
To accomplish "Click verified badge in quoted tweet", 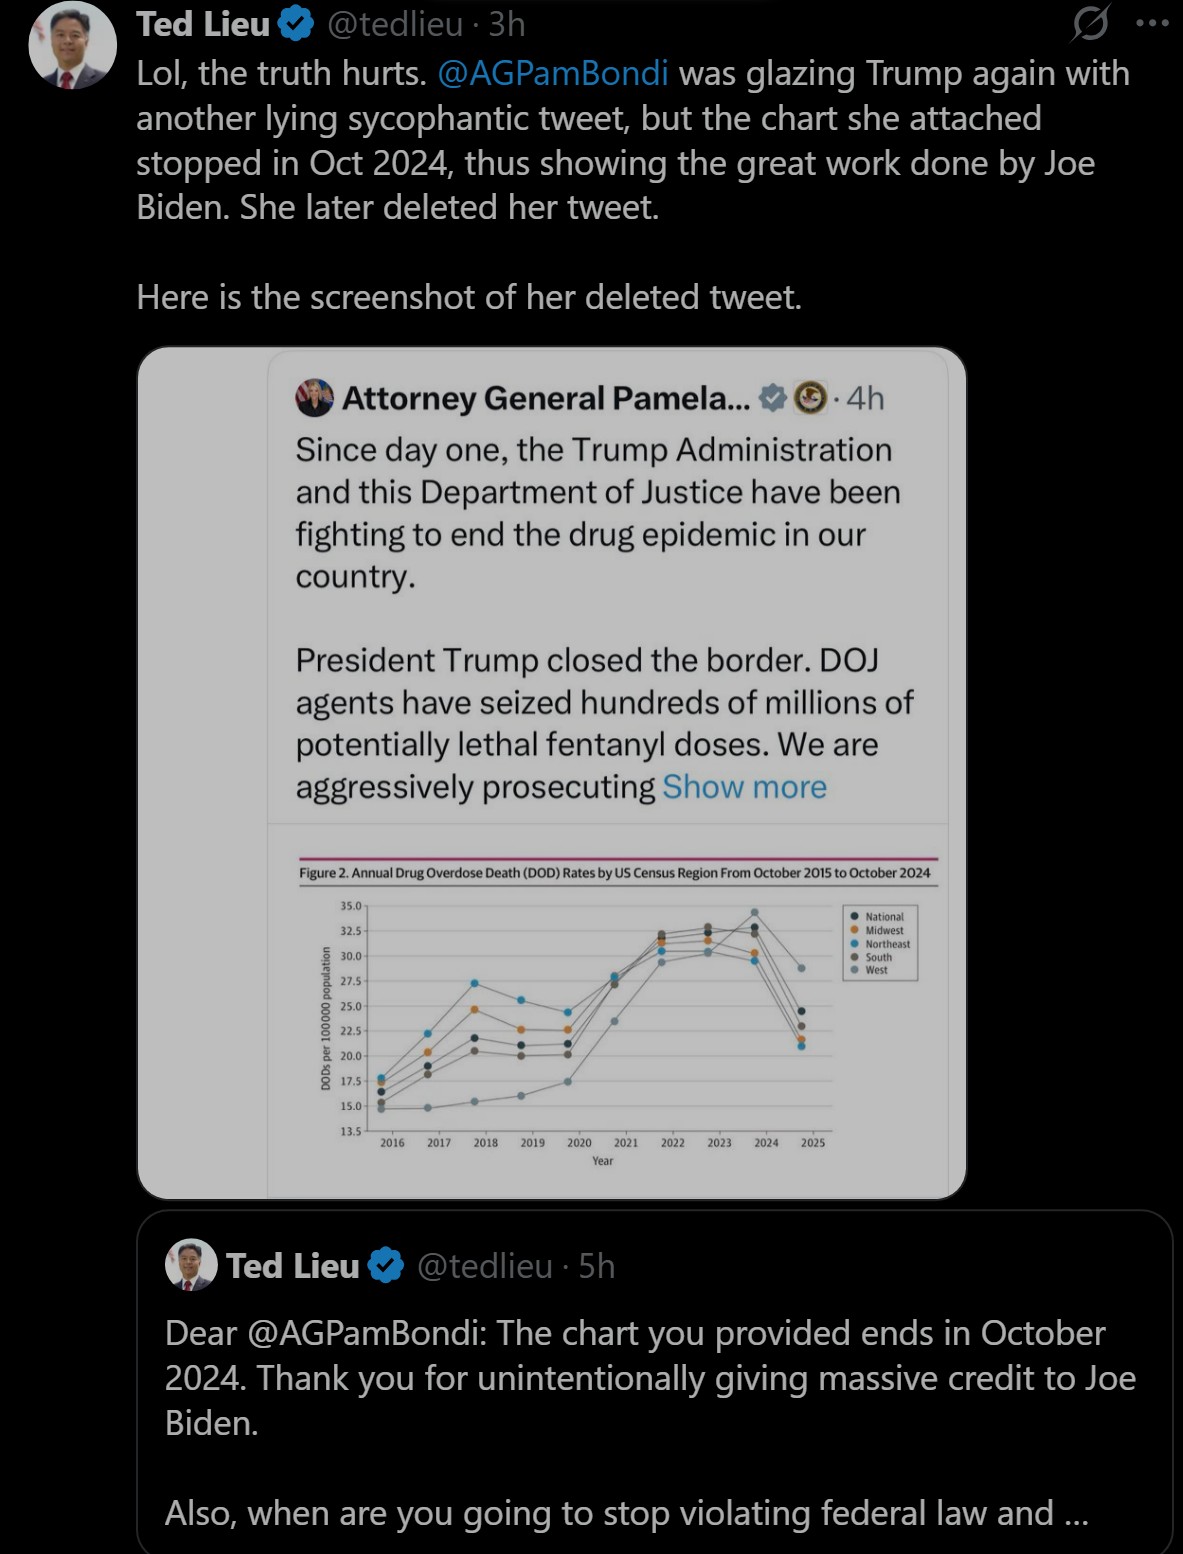I will pos(385,1266).
